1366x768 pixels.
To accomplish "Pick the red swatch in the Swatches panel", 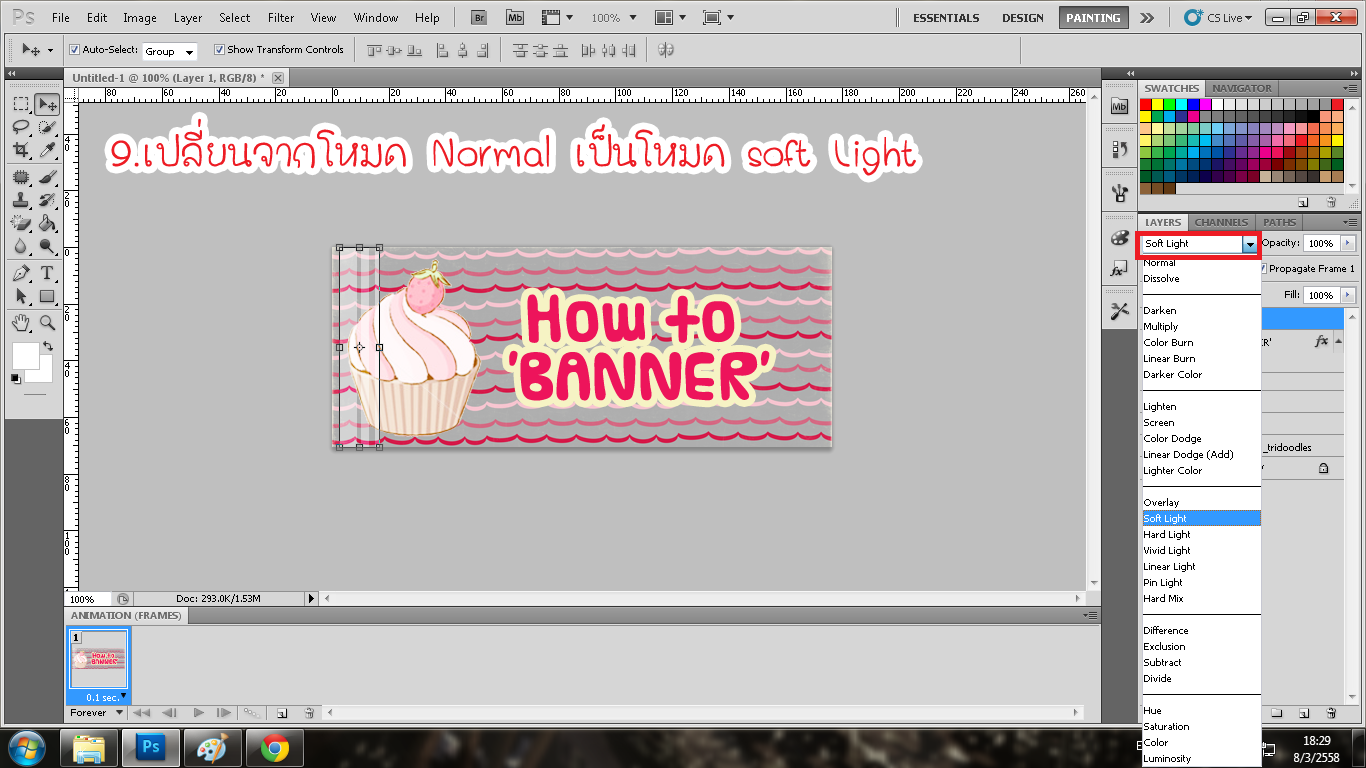I will point(1145,104).
